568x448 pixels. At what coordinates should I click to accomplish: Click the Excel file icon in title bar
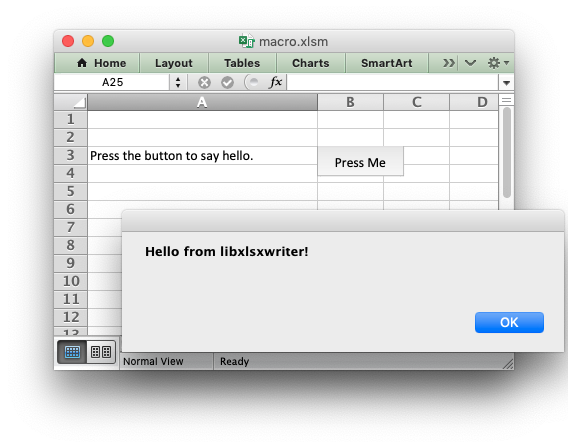click(x=246, y=41)
